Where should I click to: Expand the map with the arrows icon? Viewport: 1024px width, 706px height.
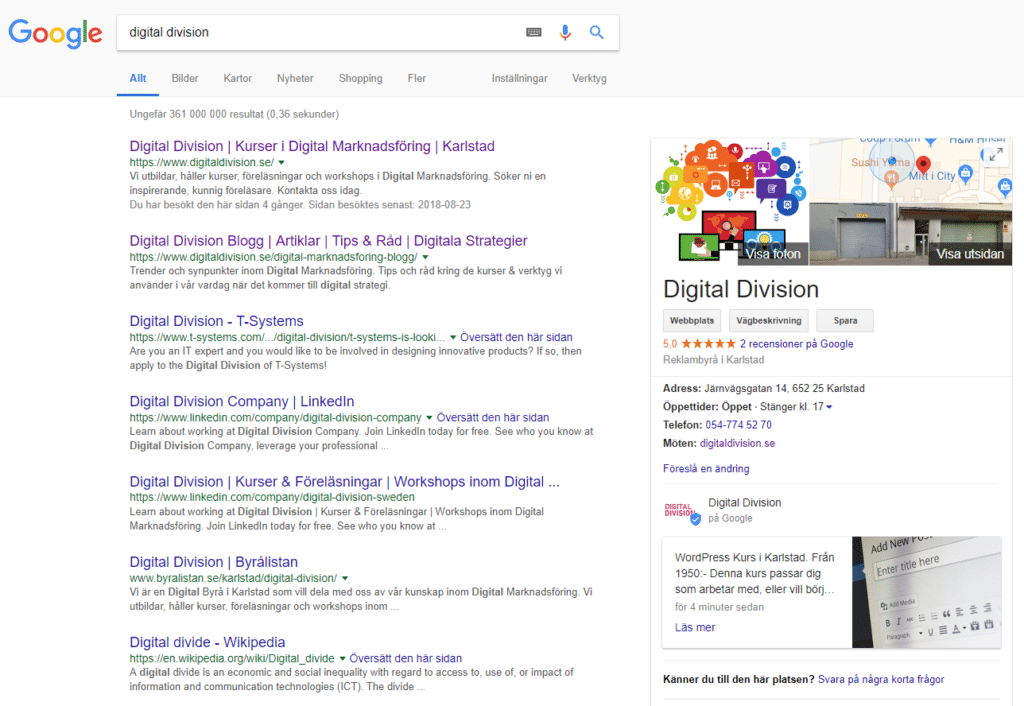click(x=995, y=155)
